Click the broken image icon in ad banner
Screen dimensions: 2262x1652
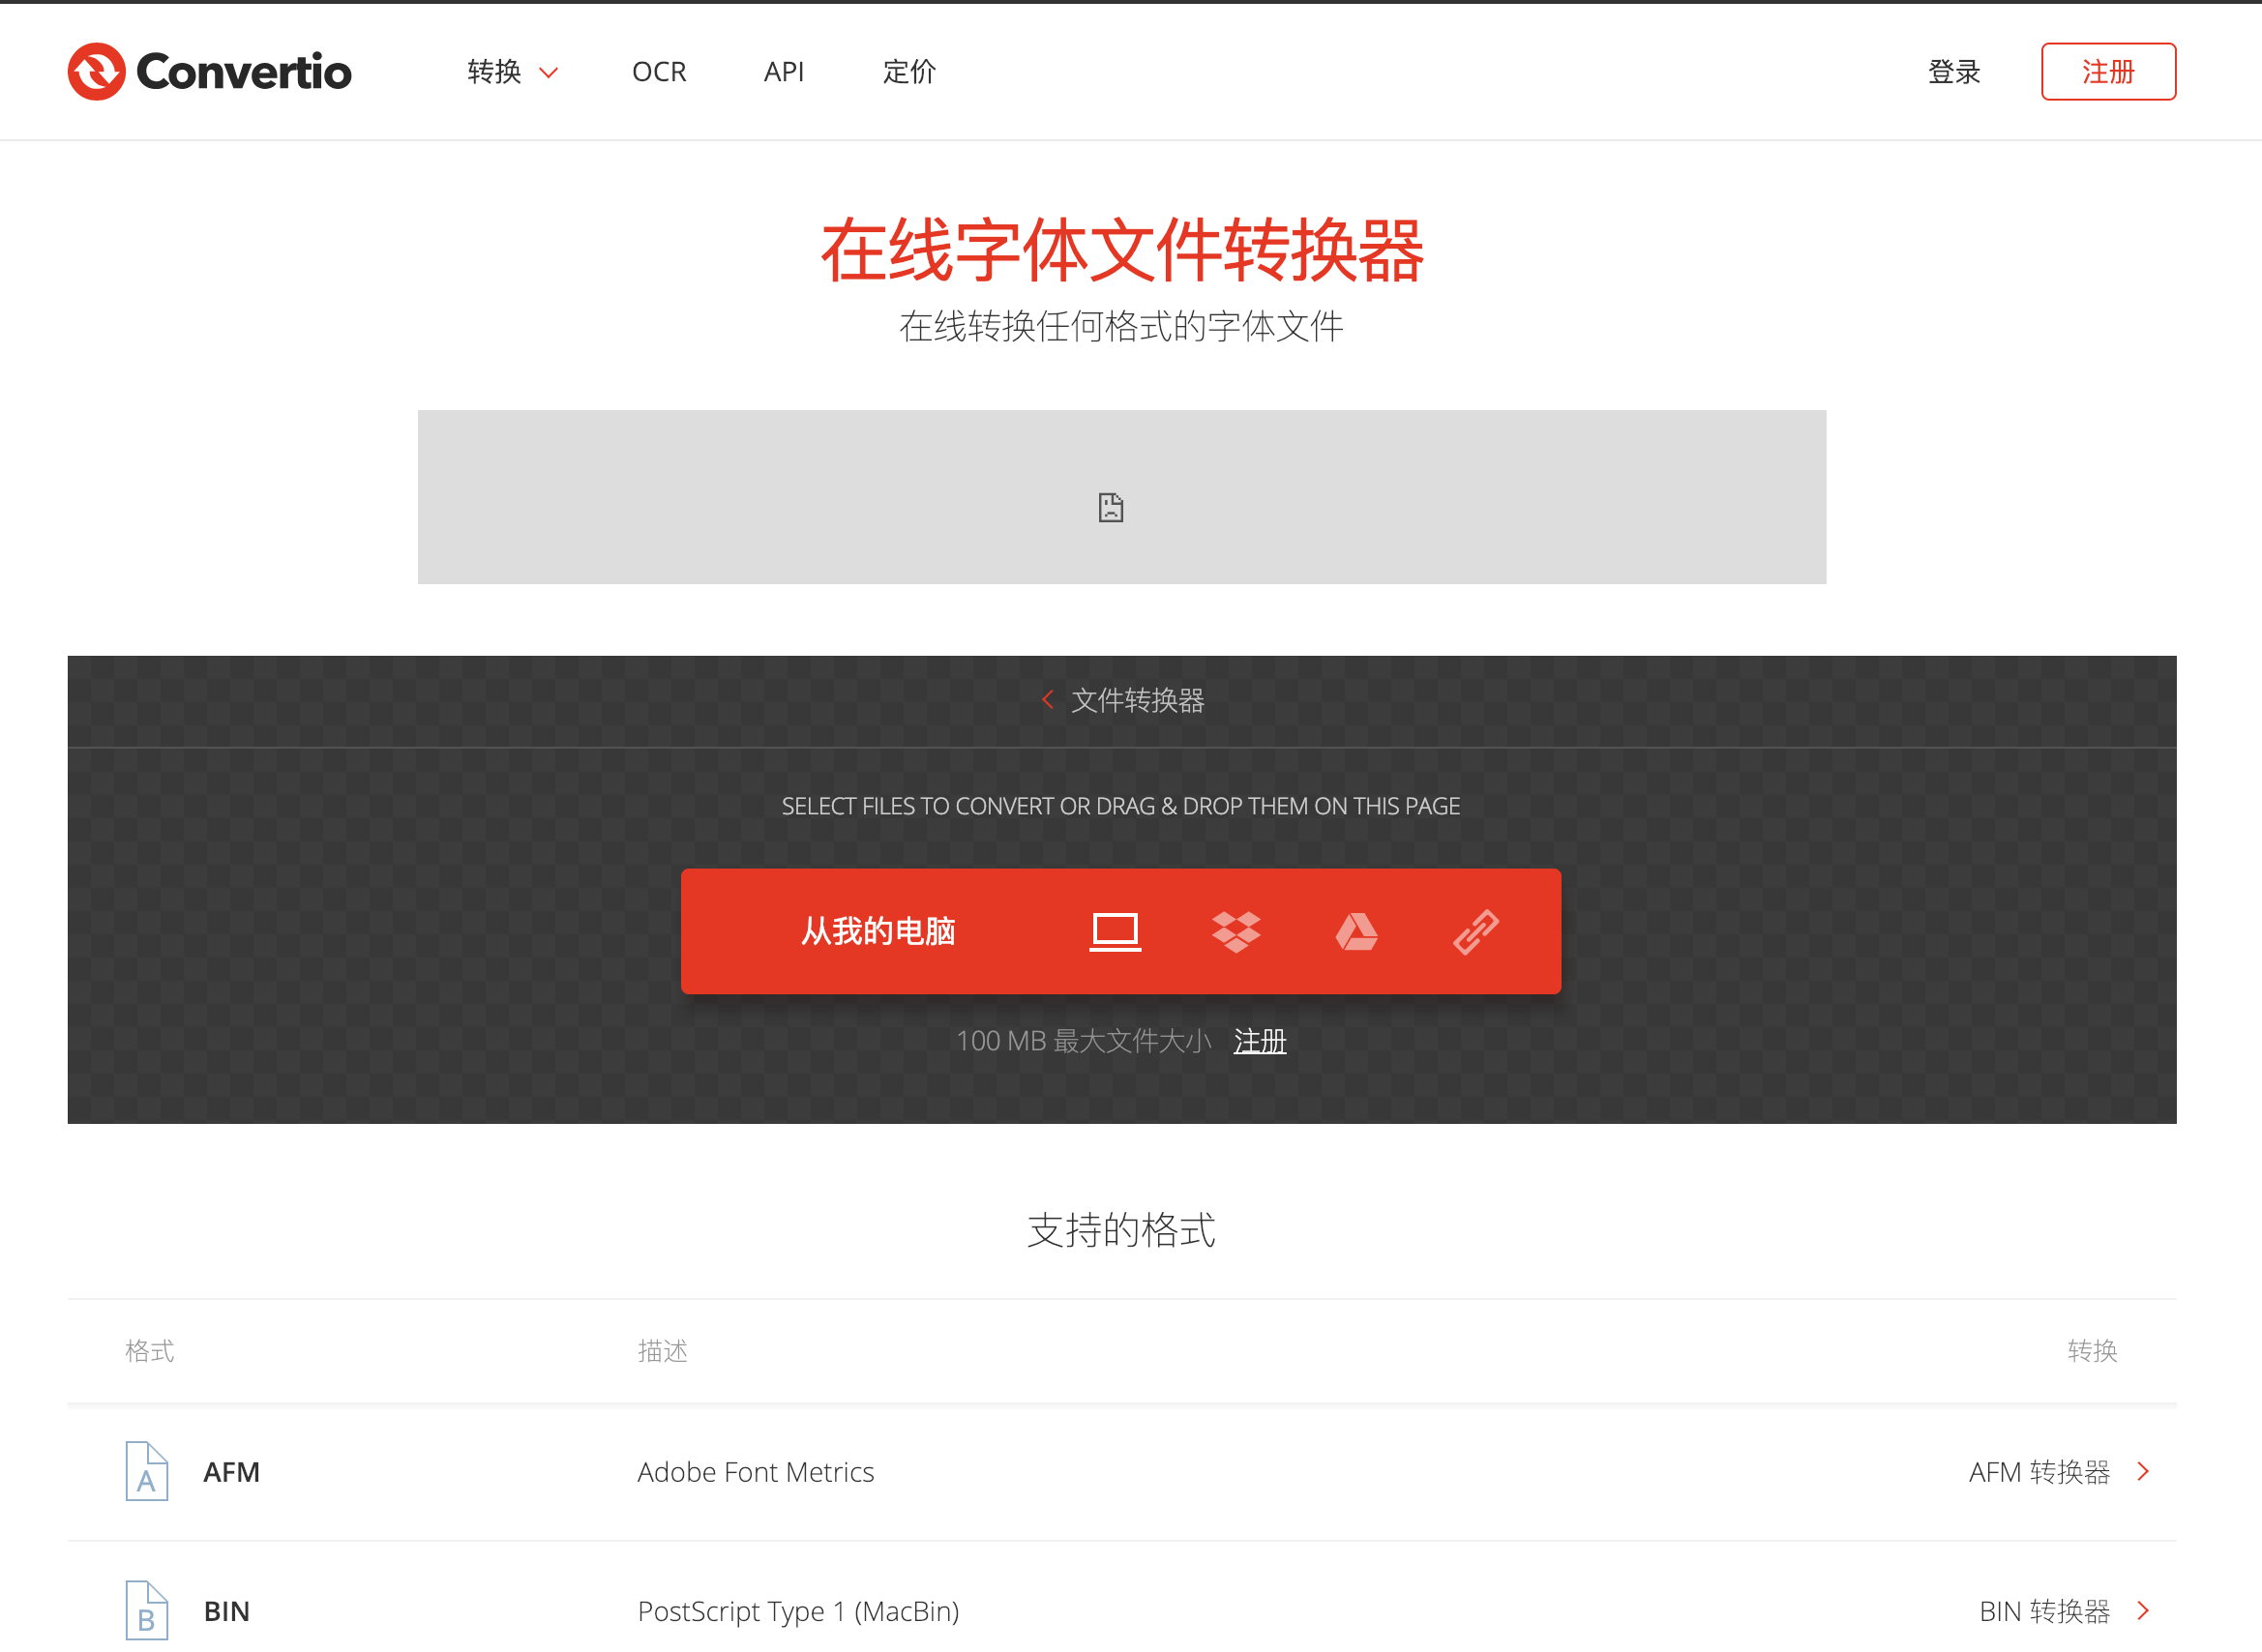click(1111, 508)
